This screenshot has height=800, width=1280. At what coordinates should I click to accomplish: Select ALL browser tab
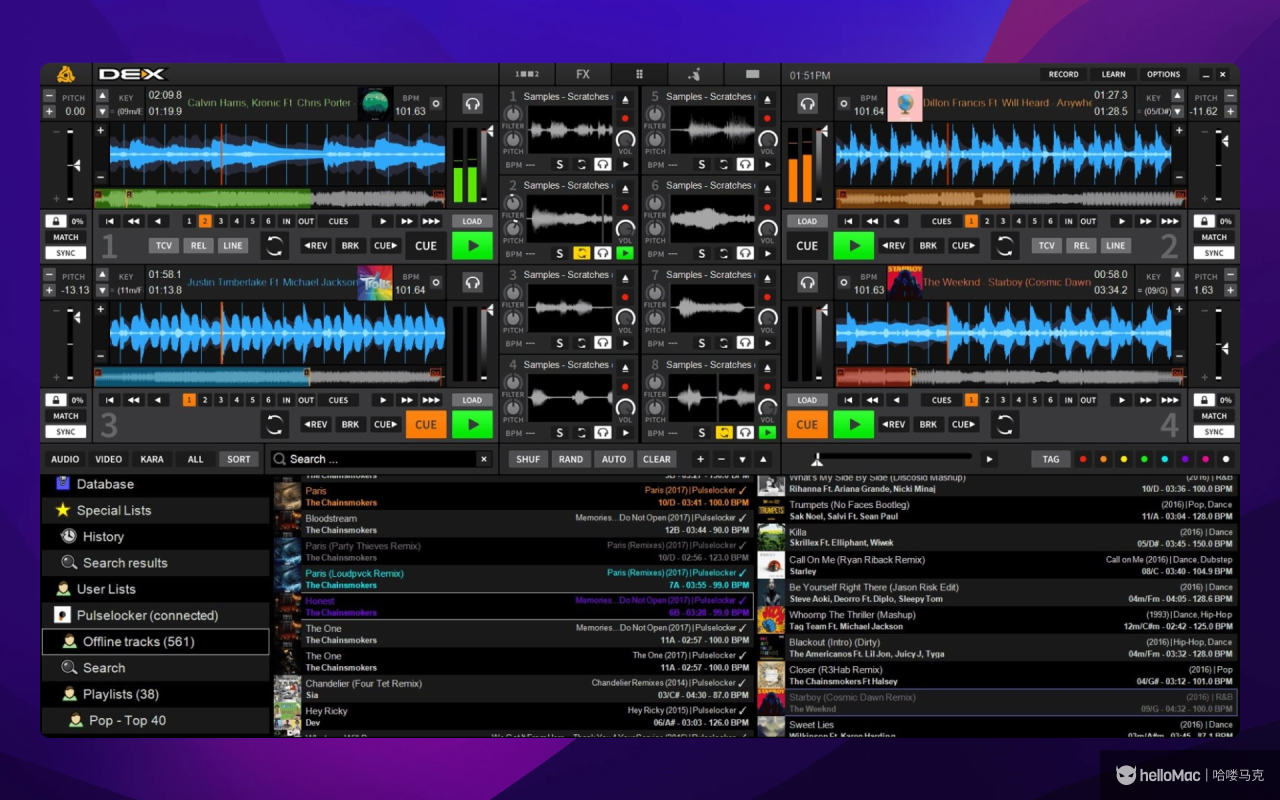point(195,459)
